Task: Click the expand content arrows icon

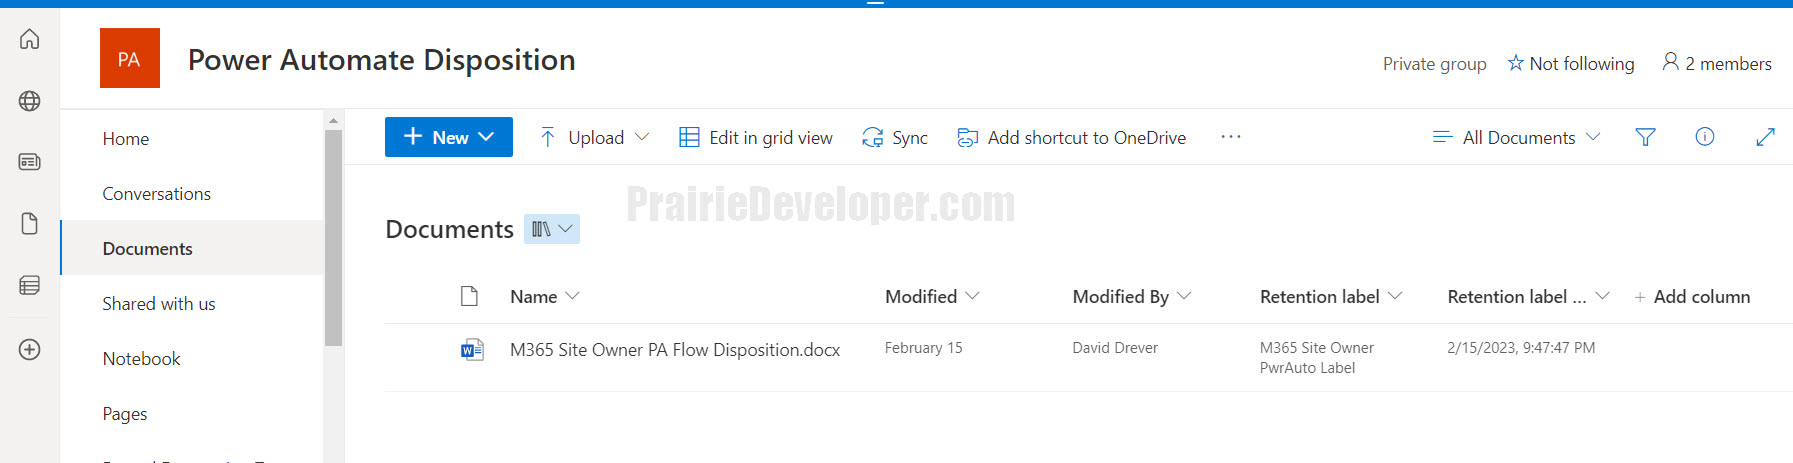Action: point(1765,137)
